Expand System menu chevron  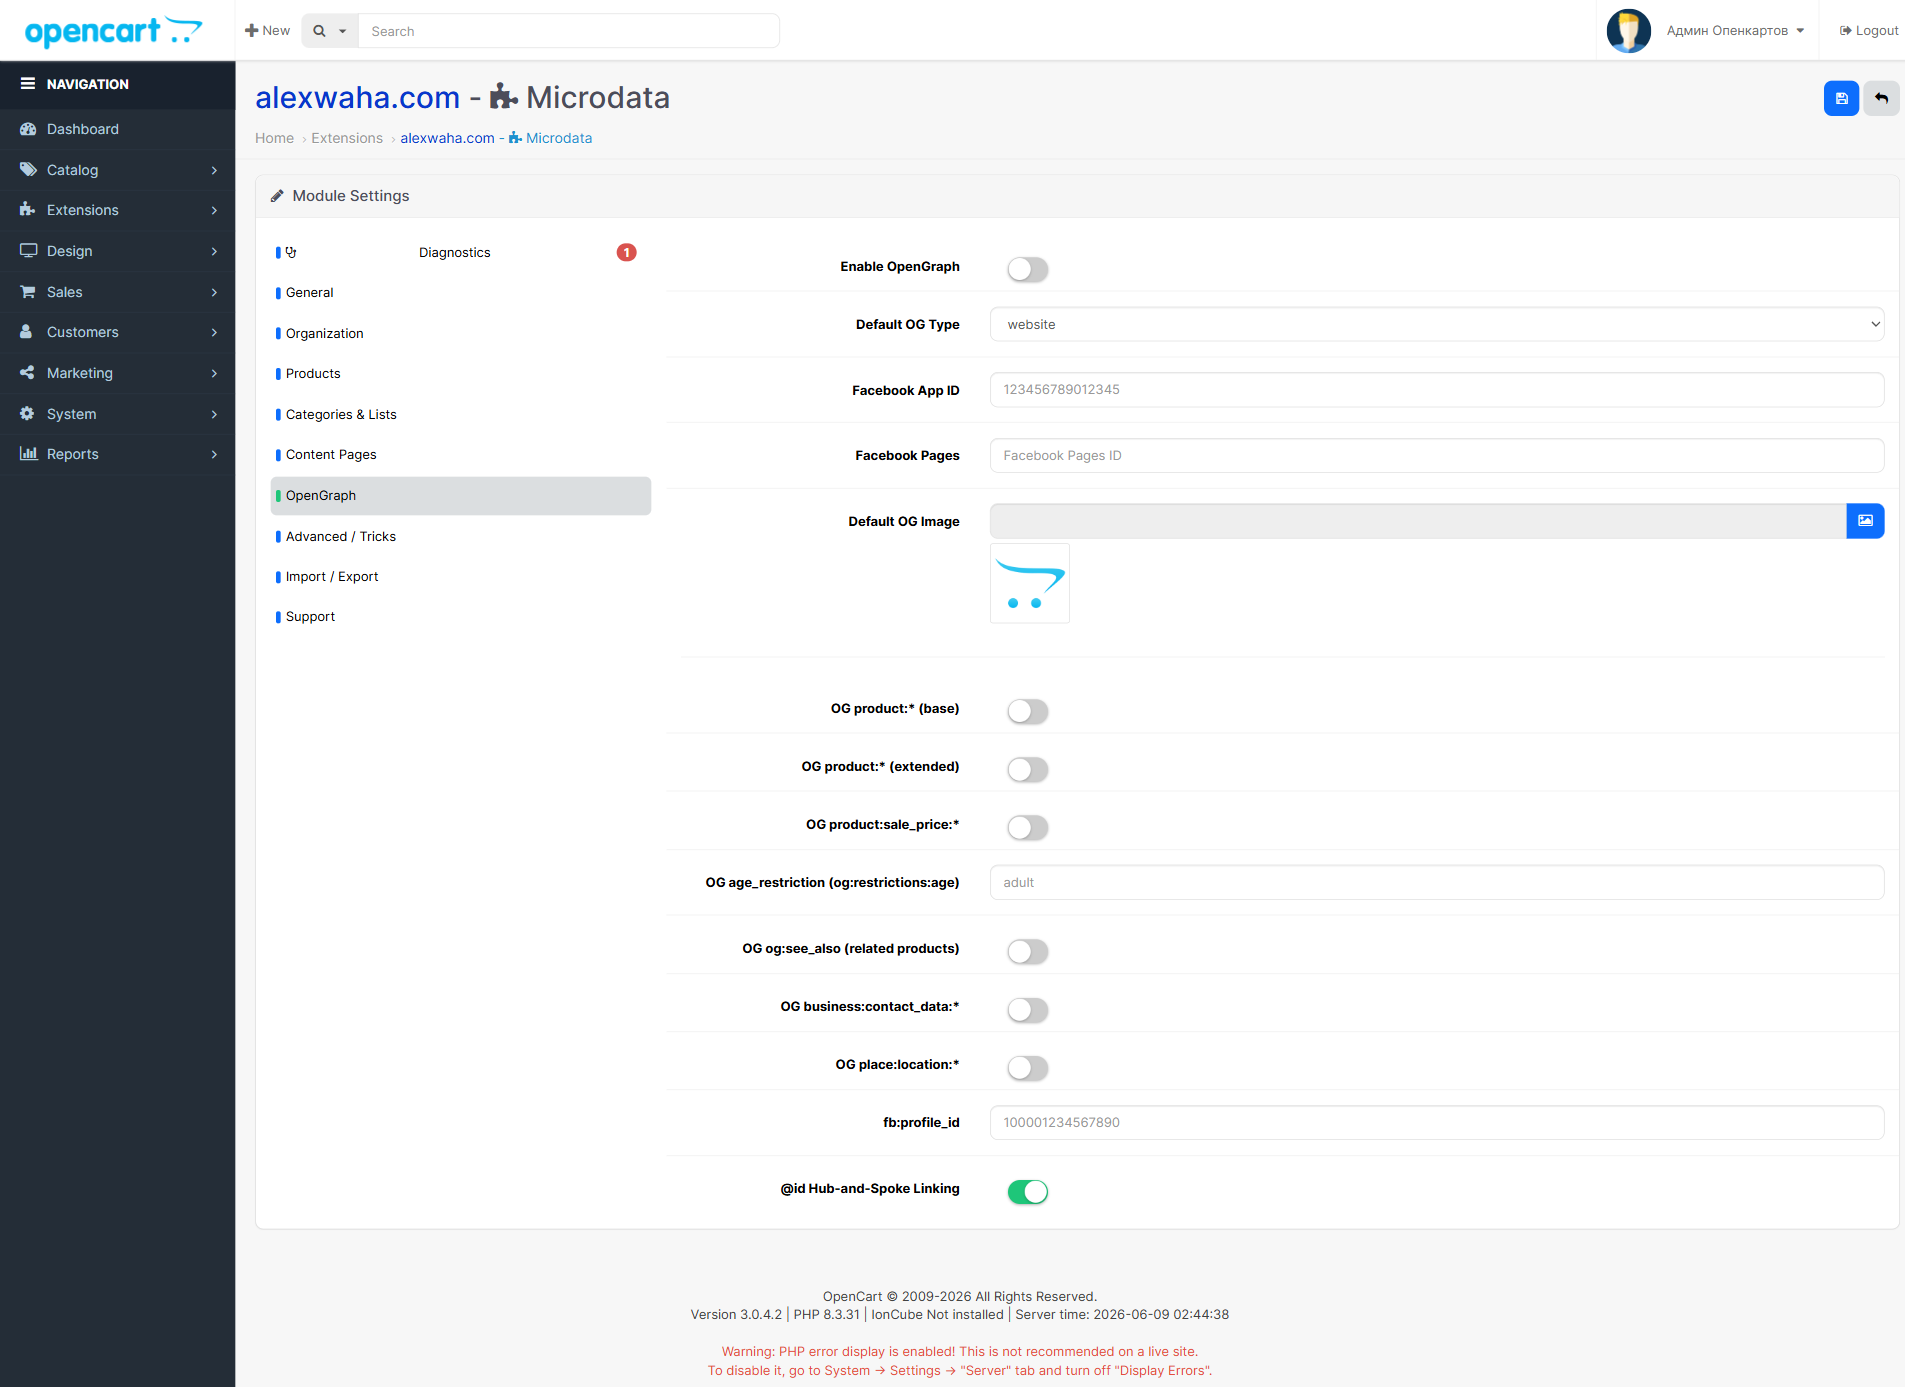click(x=214, y=414)
